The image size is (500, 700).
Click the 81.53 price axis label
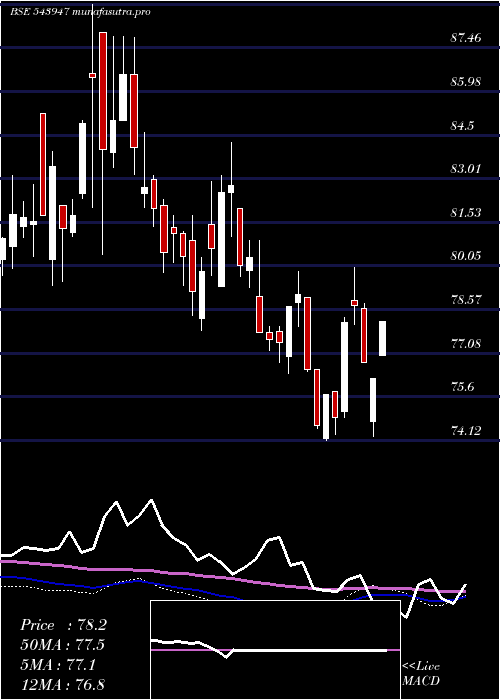466,212
